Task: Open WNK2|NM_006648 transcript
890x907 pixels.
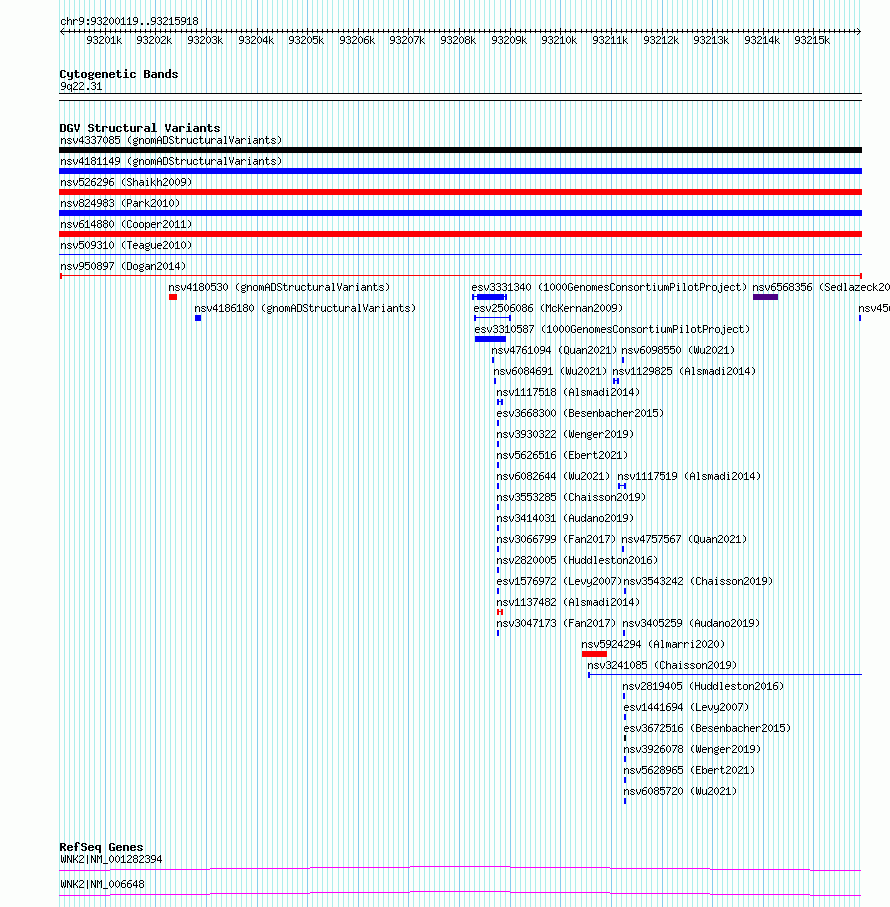Action: point(102,884)
